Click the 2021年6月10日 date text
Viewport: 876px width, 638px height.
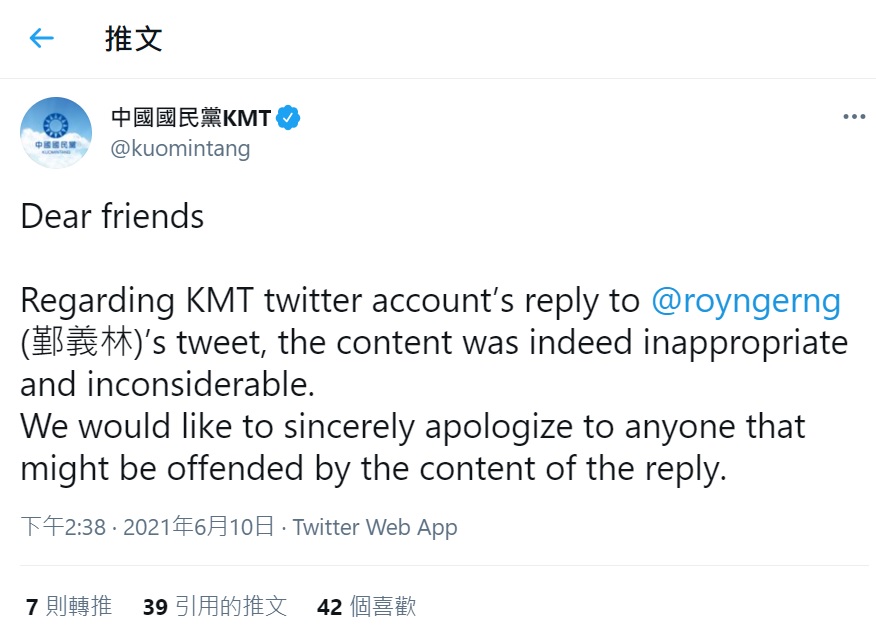199,527
